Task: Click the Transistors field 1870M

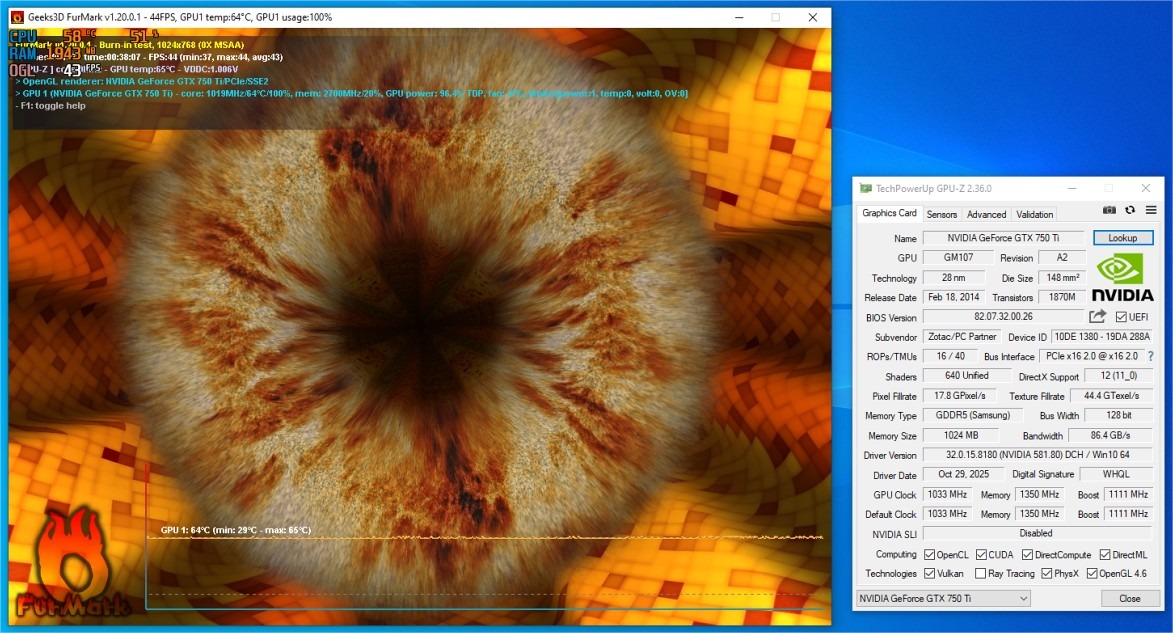Action: pos(1062,297)
